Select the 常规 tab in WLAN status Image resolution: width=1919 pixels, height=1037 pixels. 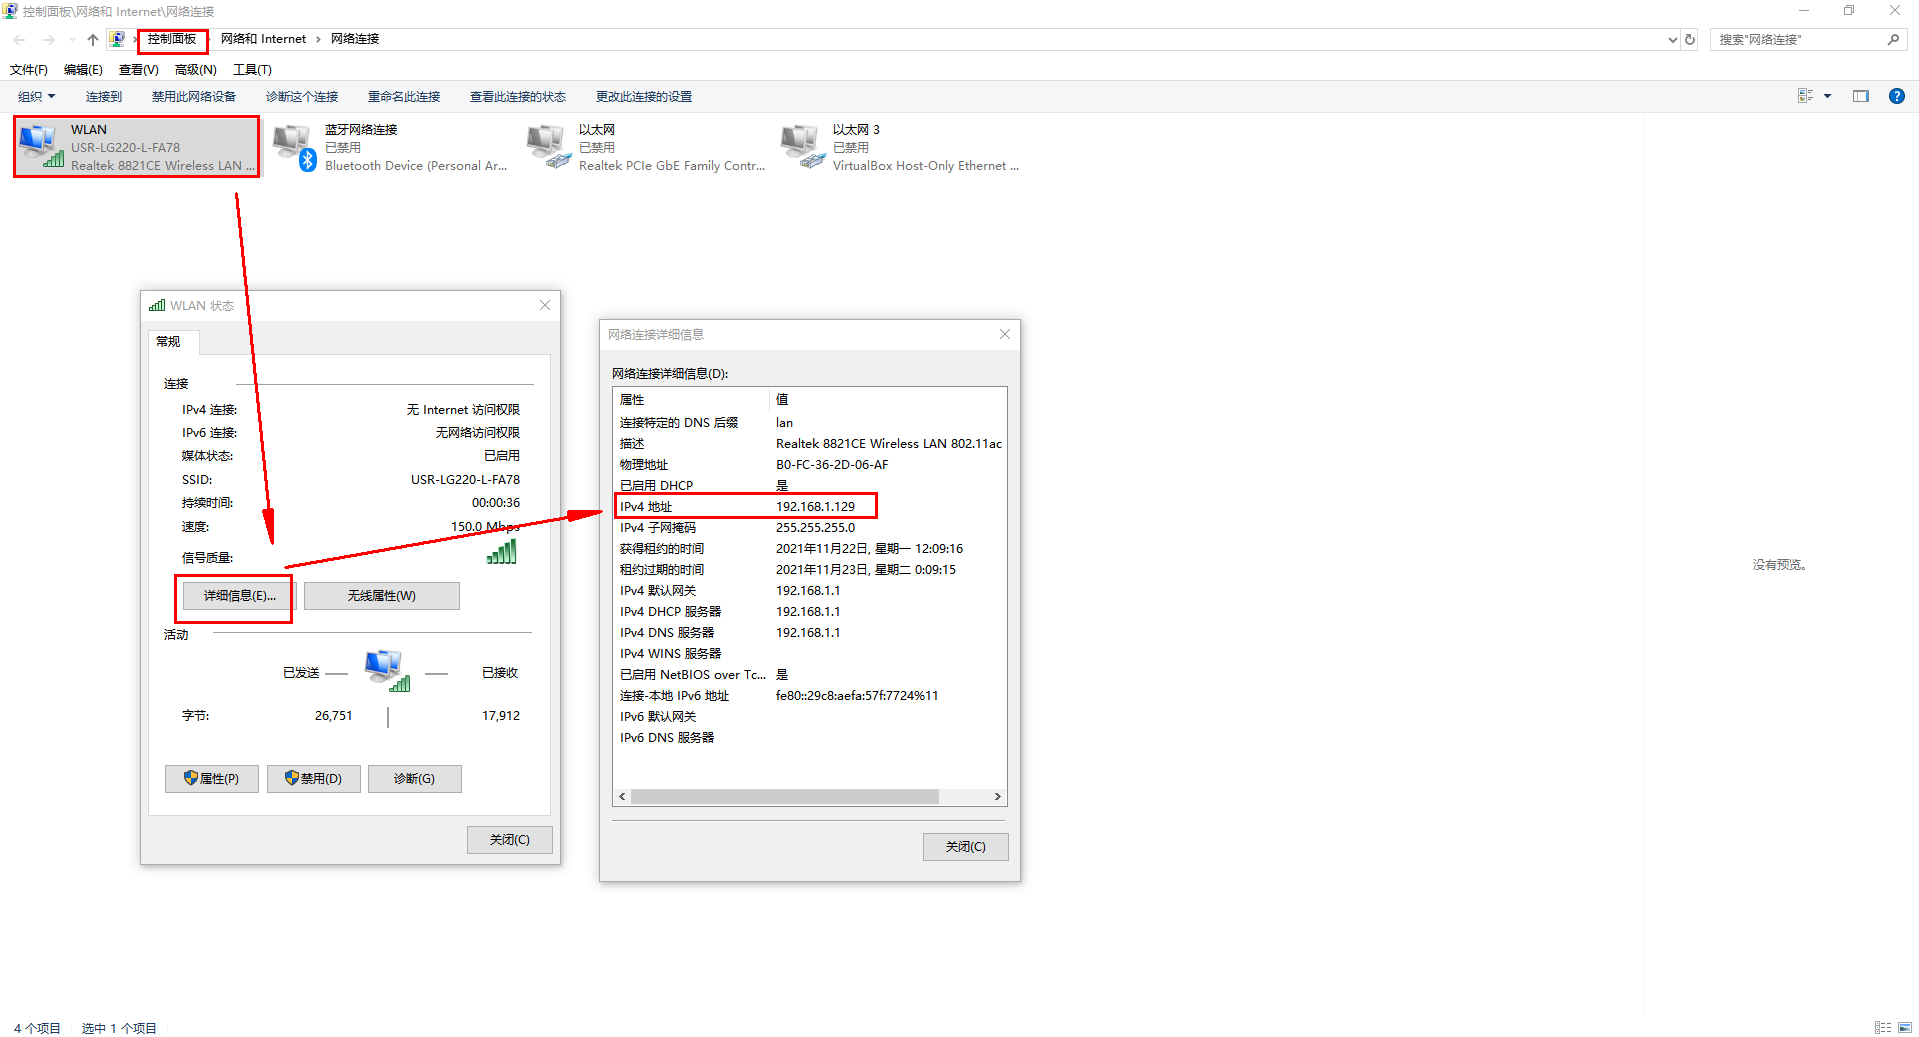(169, 342)
